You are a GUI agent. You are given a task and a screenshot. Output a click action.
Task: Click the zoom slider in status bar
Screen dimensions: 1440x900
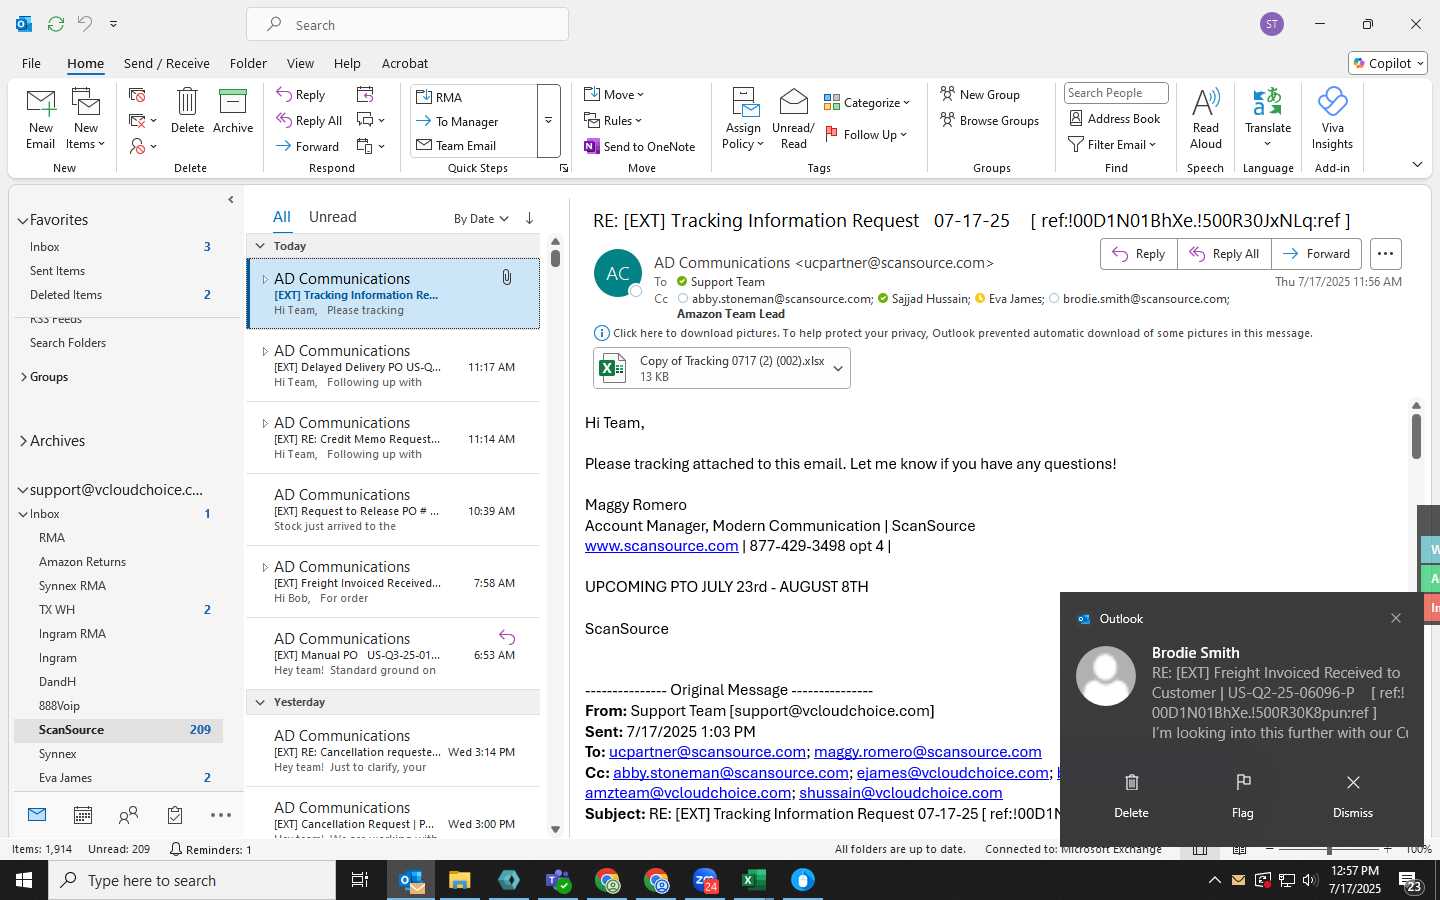tap(1329, 849)
